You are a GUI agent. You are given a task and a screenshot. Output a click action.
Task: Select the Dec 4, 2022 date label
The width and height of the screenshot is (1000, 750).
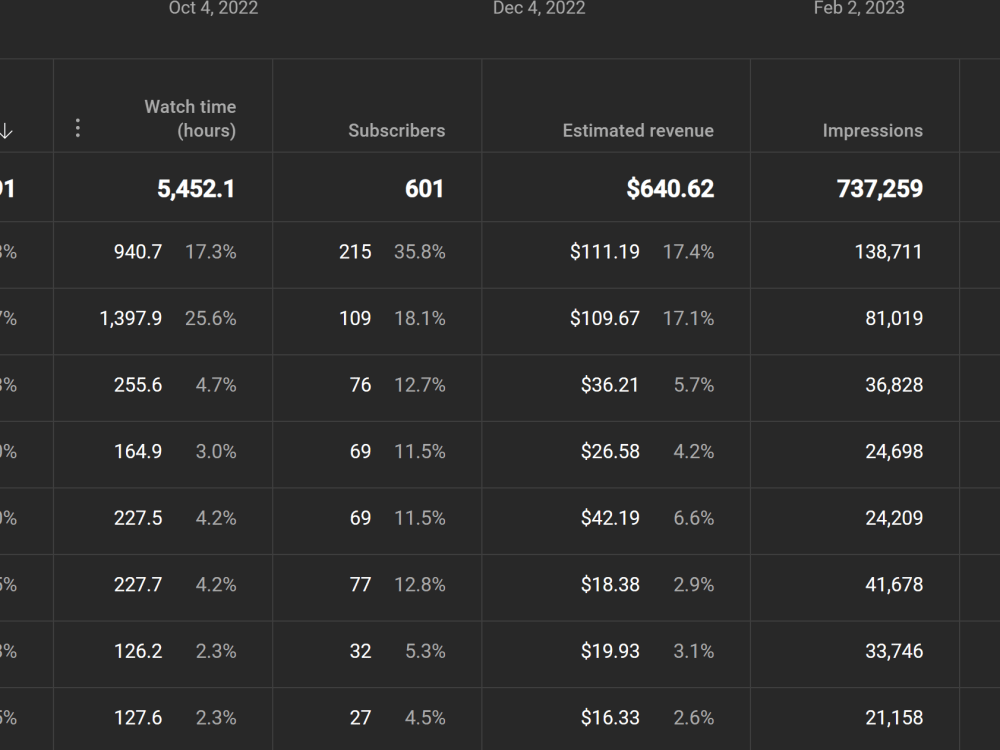coord(539,8)
